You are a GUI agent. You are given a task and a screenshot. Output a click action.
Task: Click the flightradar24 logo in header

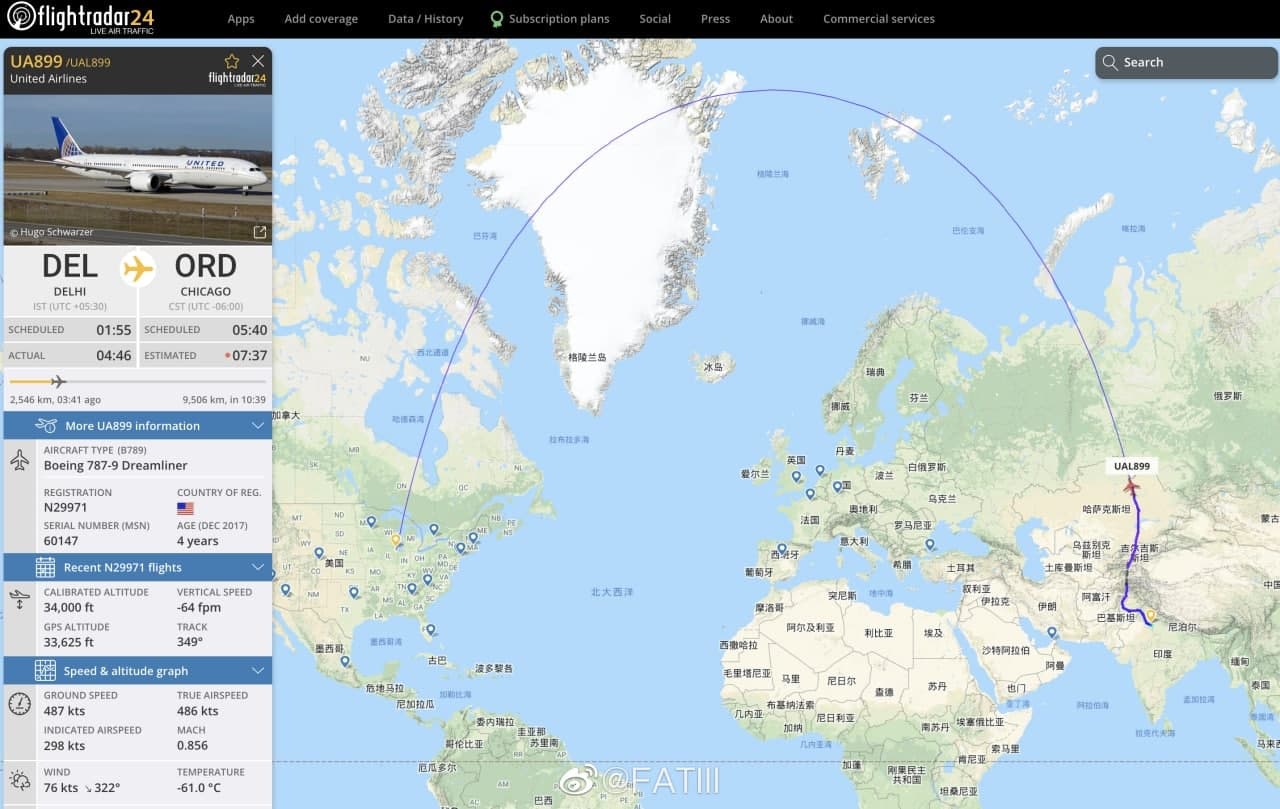pos(80,17)
